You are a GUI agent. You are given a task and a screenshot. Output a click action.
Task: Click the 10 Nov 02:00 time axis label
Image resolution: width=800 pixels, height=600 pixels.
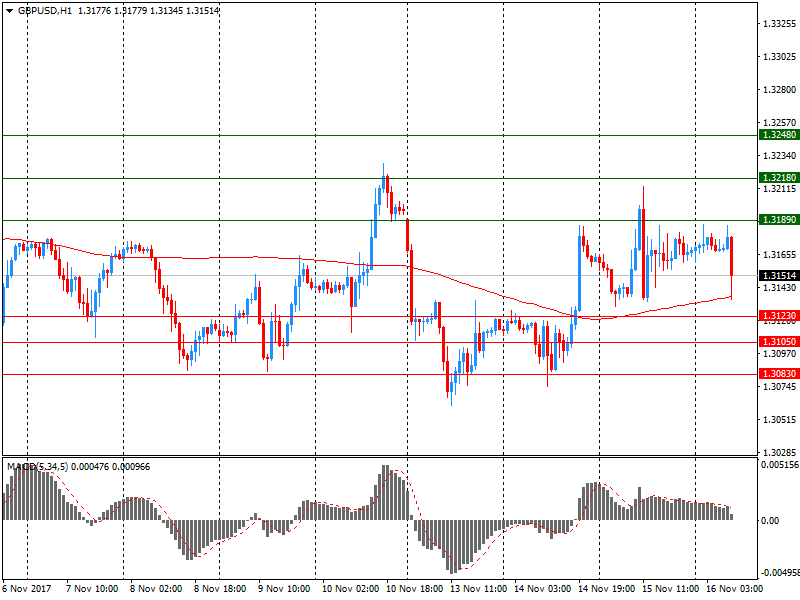[x=351, y=589]
